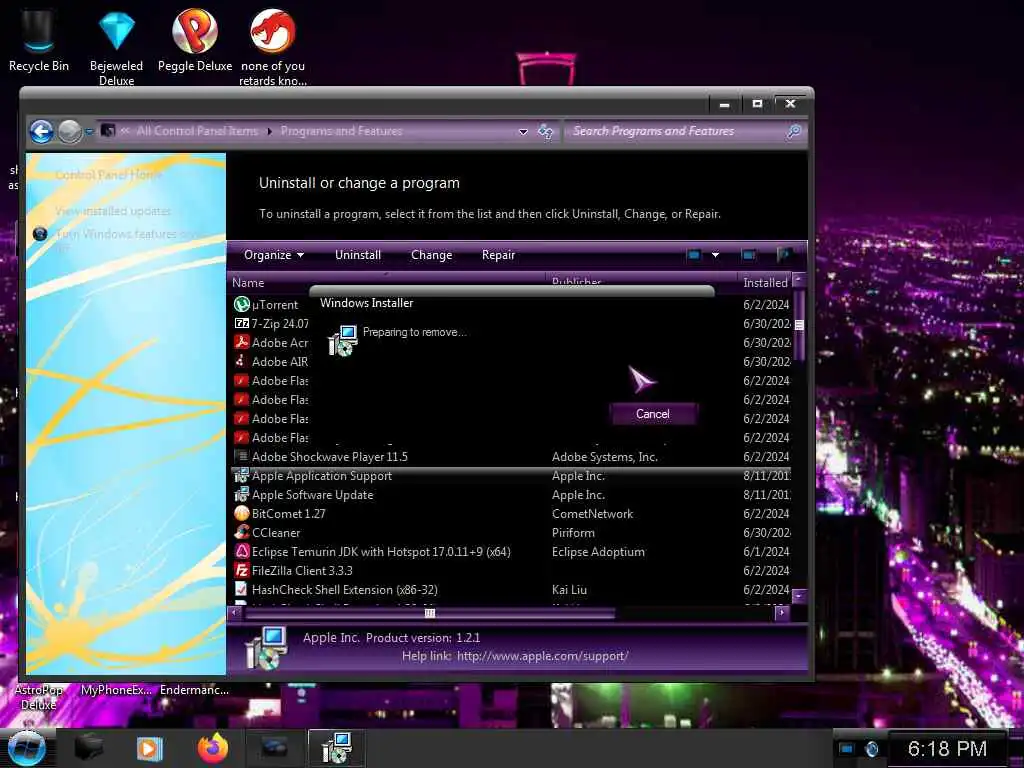Click the Control Panel Home link
This screenshot has height=768, width=1024.
(x=108, y=175)
